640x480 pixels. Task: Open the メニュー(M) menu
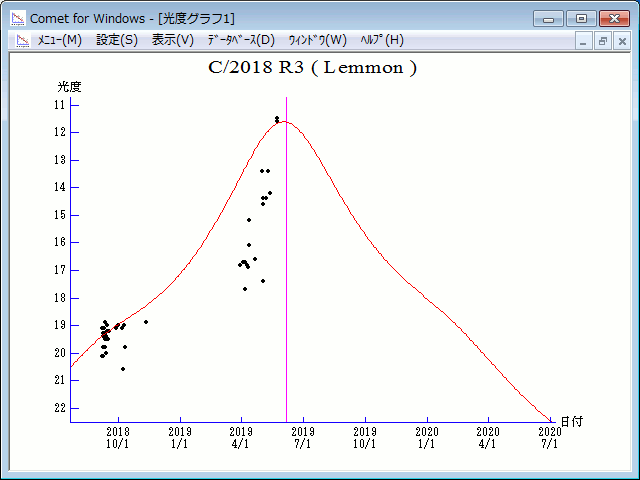(x=59, y=40)
